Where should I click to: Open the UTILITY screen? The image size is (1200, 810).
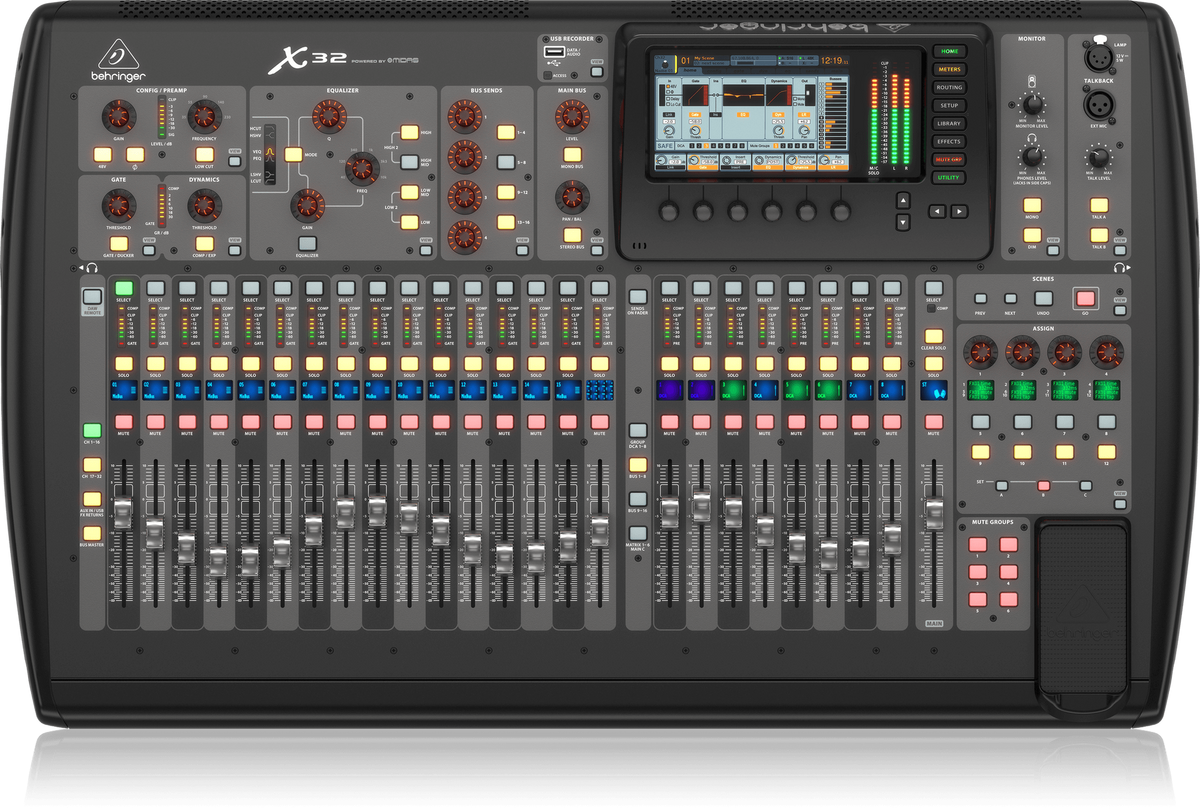949,177
